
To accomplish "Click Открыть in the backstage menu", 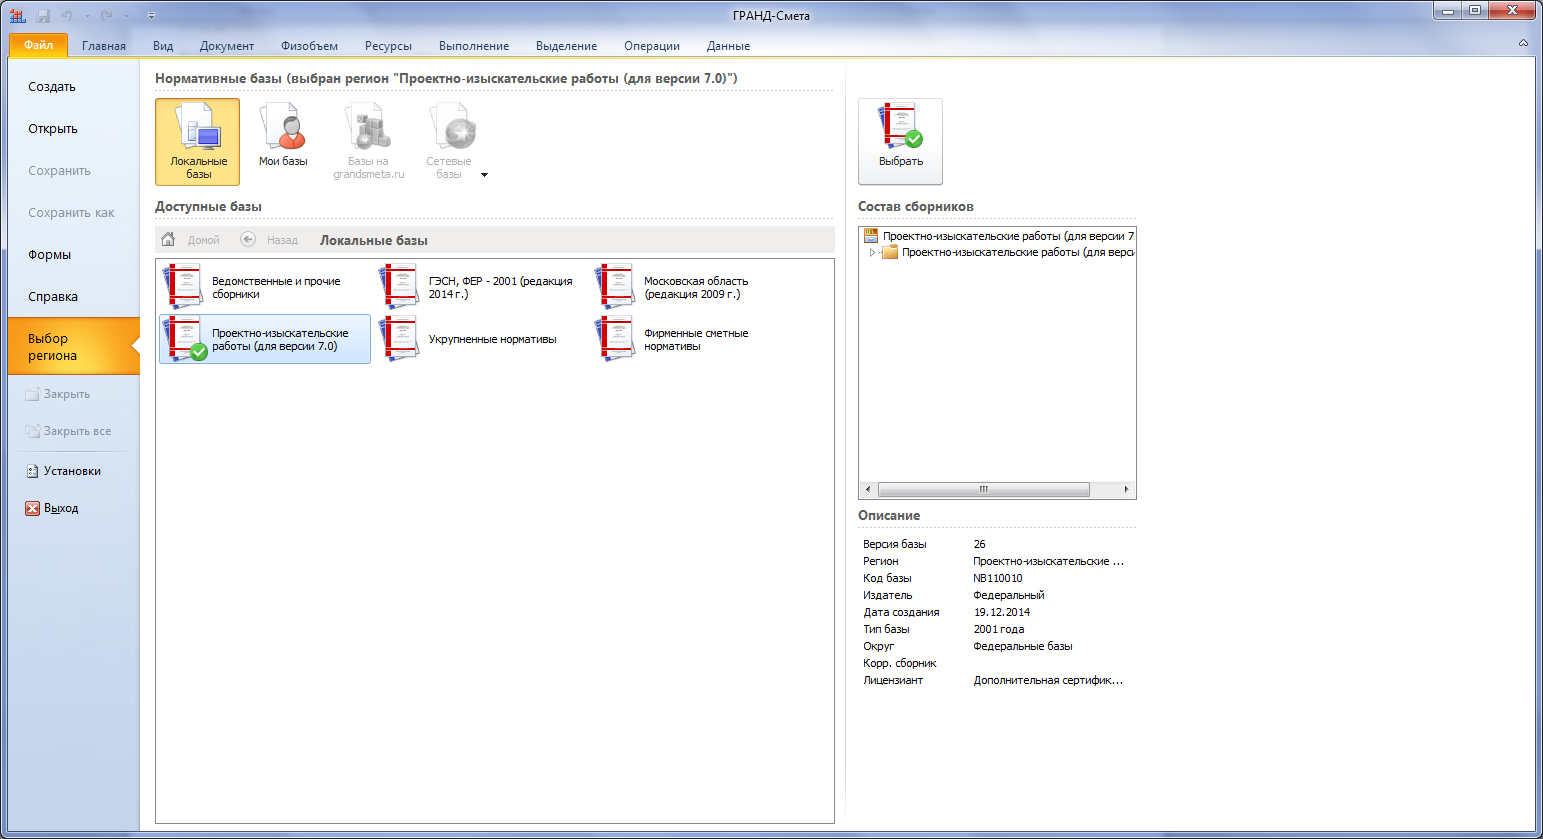I will point(73,129).
